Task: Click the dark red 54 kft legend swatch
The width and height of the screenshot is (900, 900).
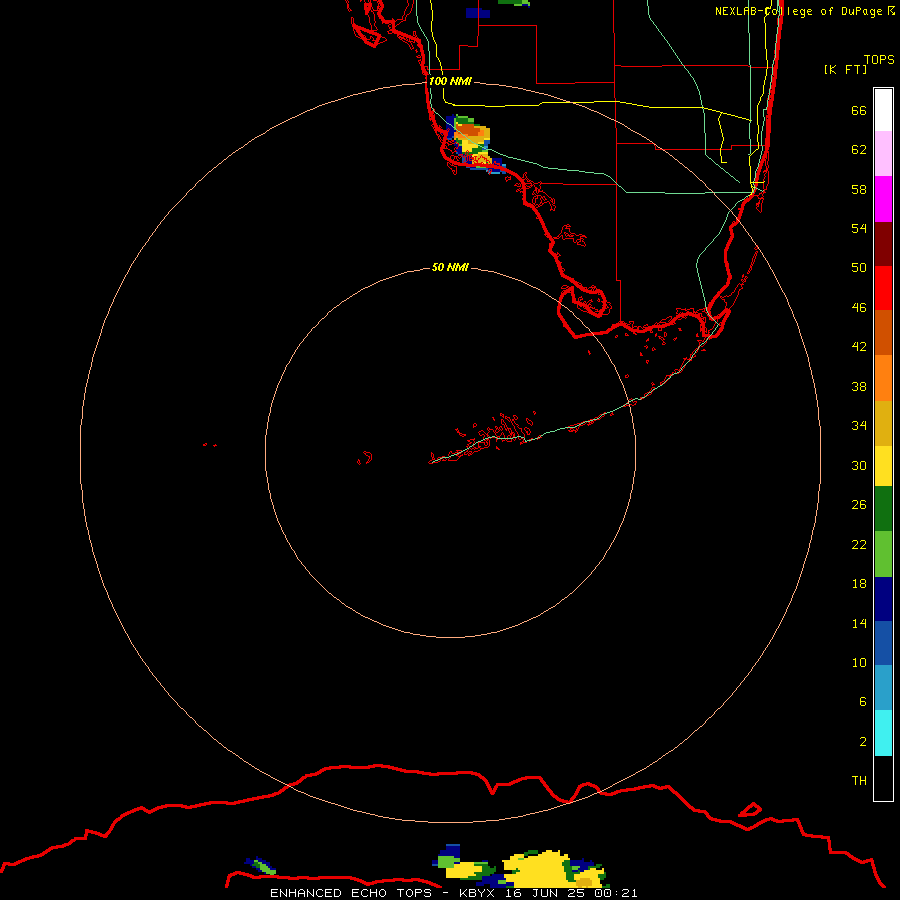Action: pyautogui.click(x=883, y=243)
